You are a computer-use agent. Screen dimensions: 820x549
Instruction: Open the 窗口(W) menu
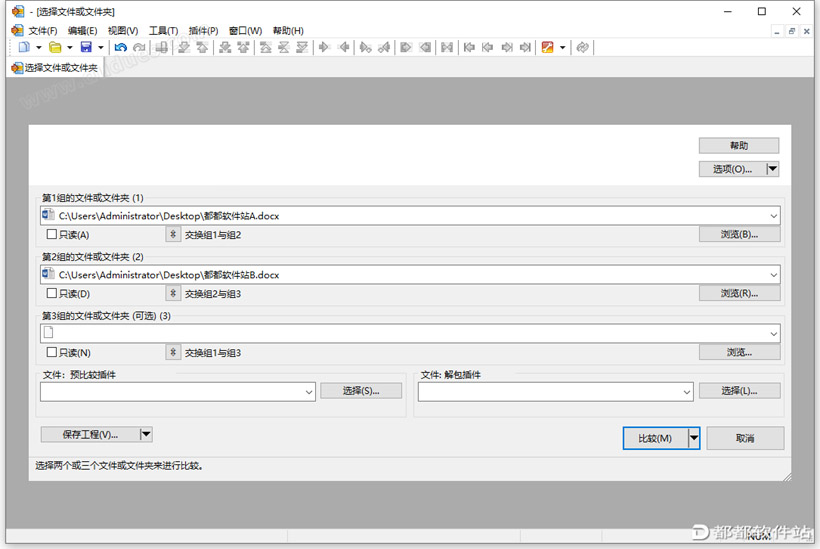(245, 31)
